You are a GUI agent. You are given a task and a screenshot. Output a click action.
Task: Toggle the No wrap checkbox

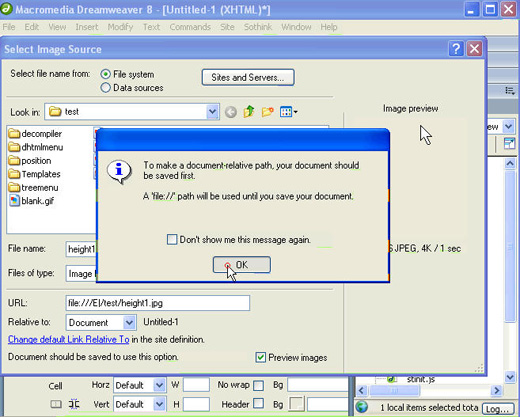(258, 385)
